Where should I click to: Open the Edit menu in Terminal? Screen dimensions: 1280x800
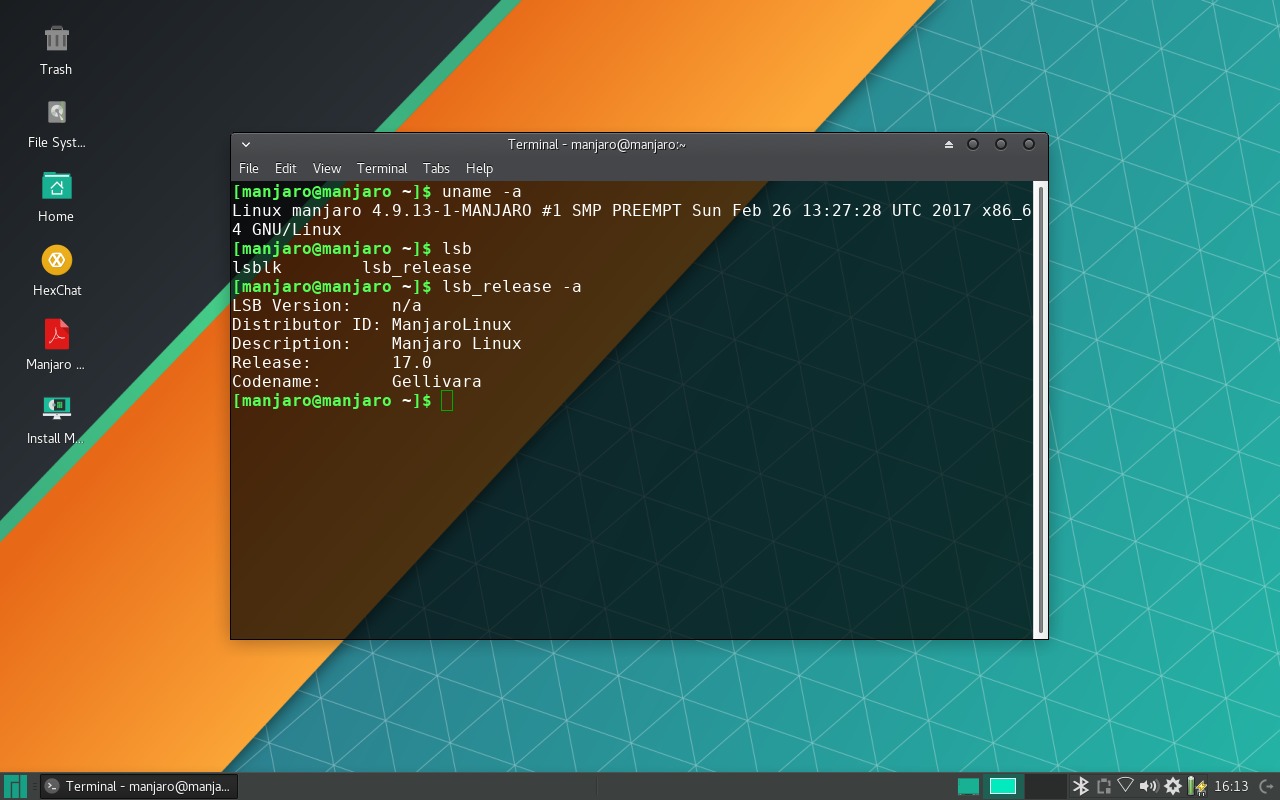point(285,168)
